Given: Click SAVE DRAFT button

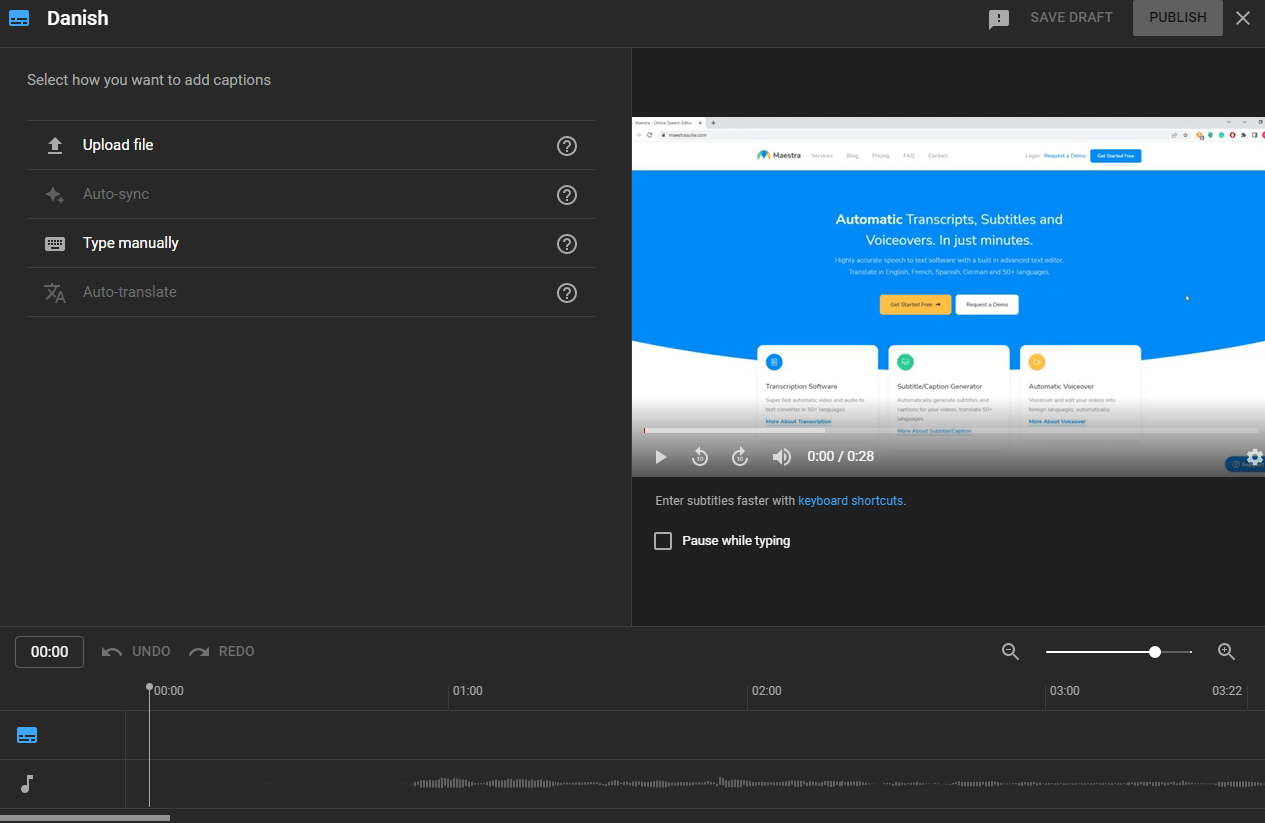Looking at the screenshot, I should point(1071,18).
